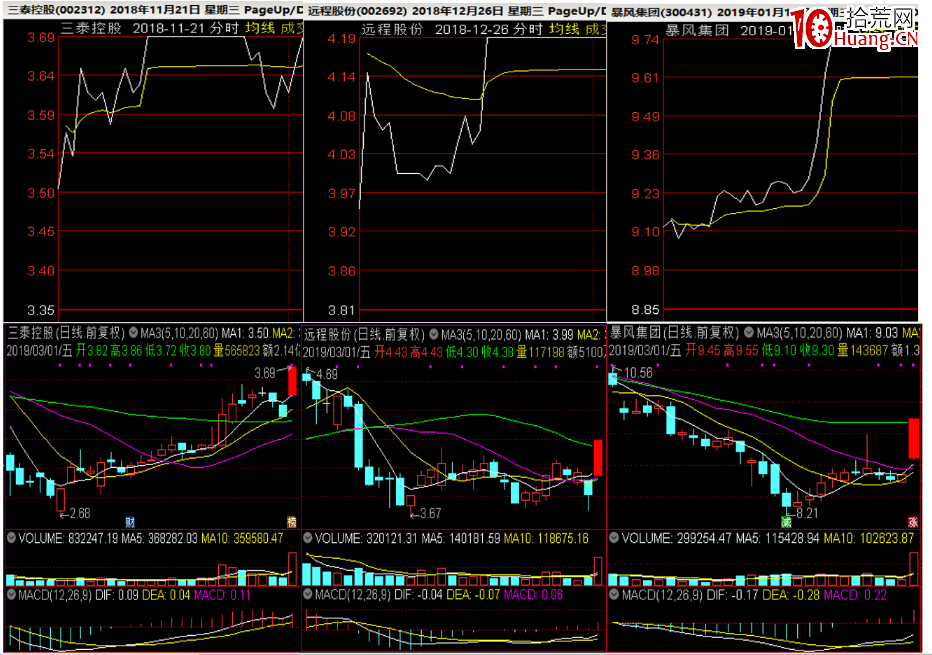Viewport: 932px width, 655px height.
Task: Click 收3.80 closing price in 三泰控股 info row
Action: (195, 351)
